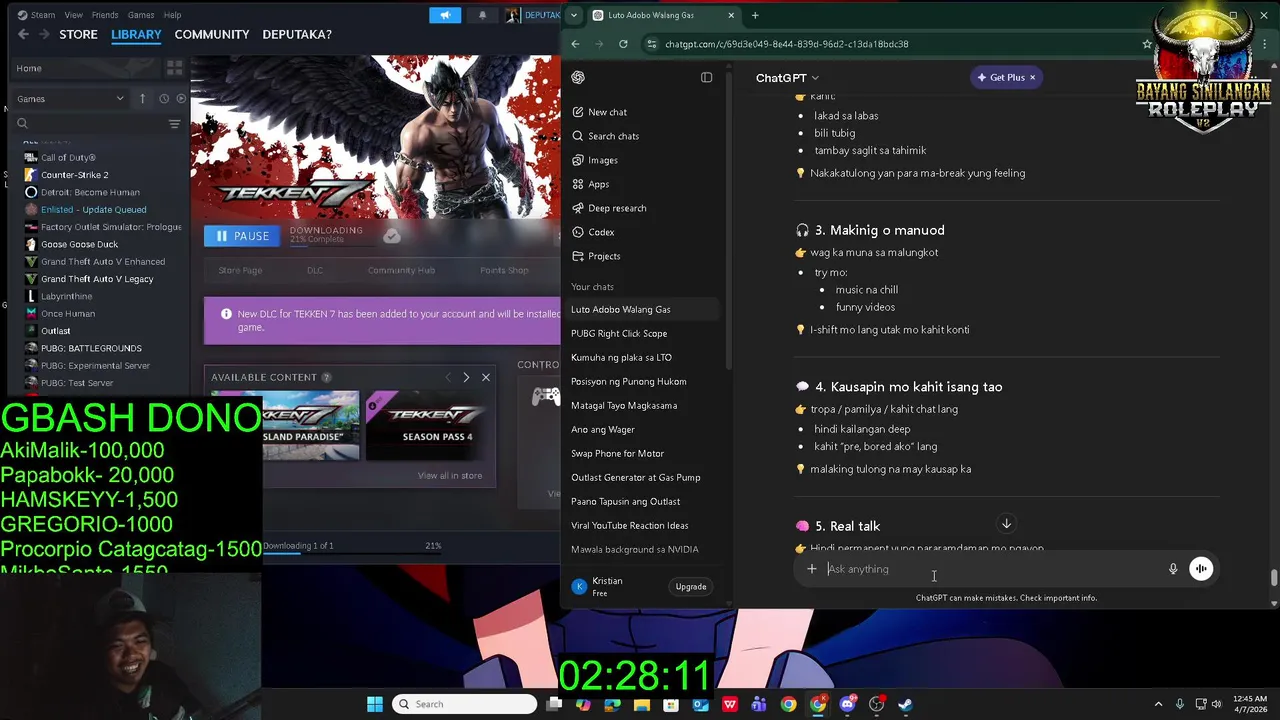Viewport: 1280px width, 720px height.
Task: Open the View menu in Steam
Action: 74,15
